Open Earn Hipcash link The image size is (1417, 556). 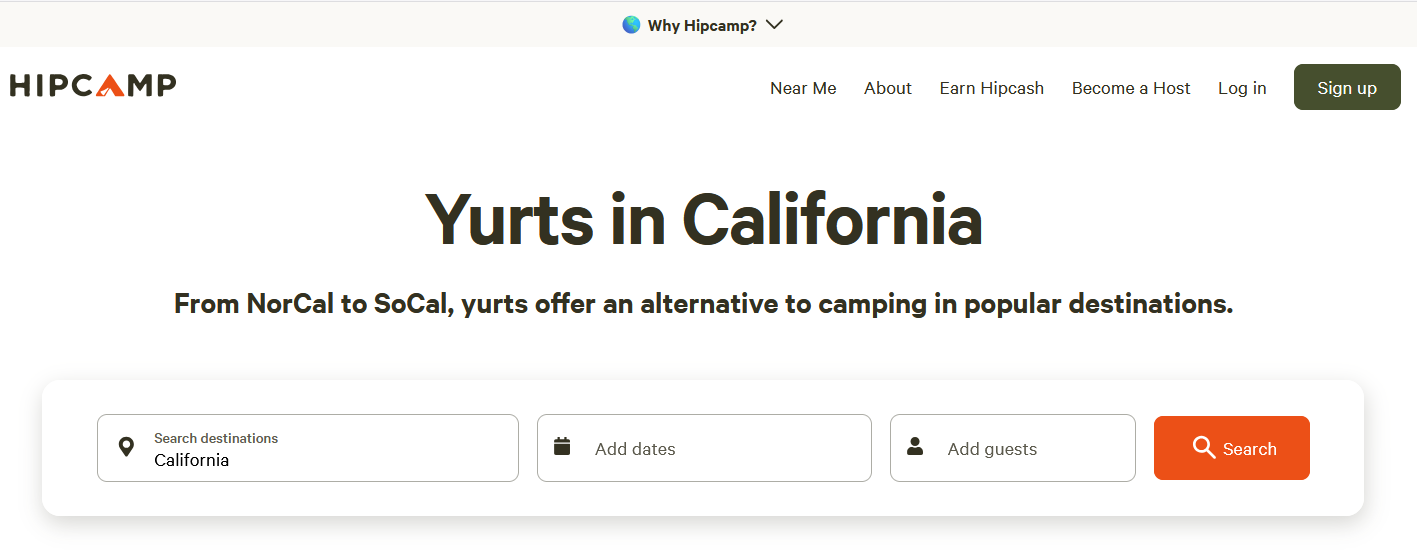[992, 88]
